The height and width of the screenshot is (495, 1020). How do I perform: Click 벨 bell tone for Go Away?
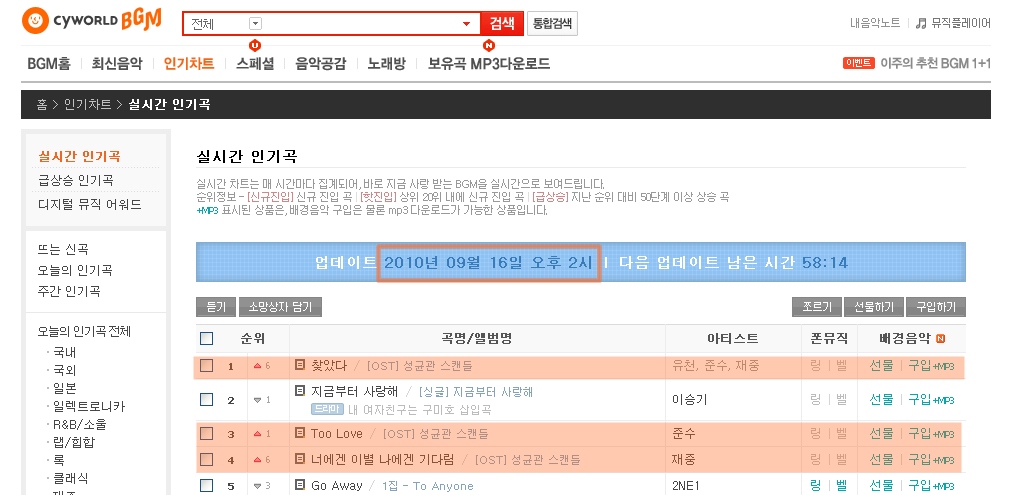point(841,485)
